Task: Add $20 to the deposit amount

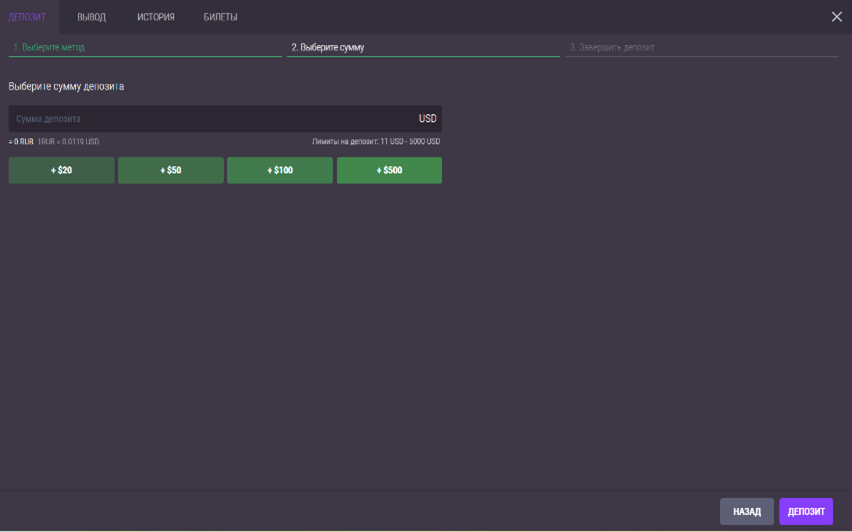Action: (62, 171)
